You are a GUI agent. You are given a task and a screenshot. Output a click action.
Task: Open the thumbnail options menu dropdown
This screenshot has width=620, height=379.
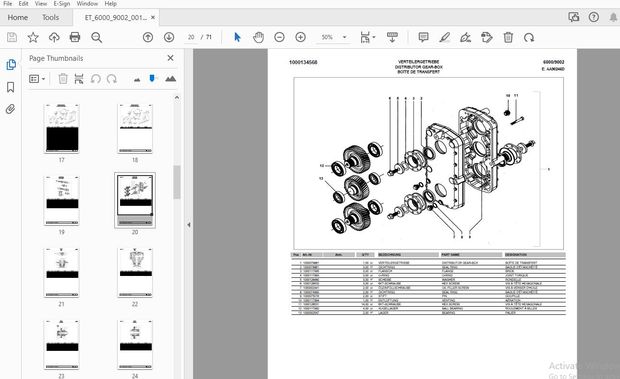(x=37, y=79)
